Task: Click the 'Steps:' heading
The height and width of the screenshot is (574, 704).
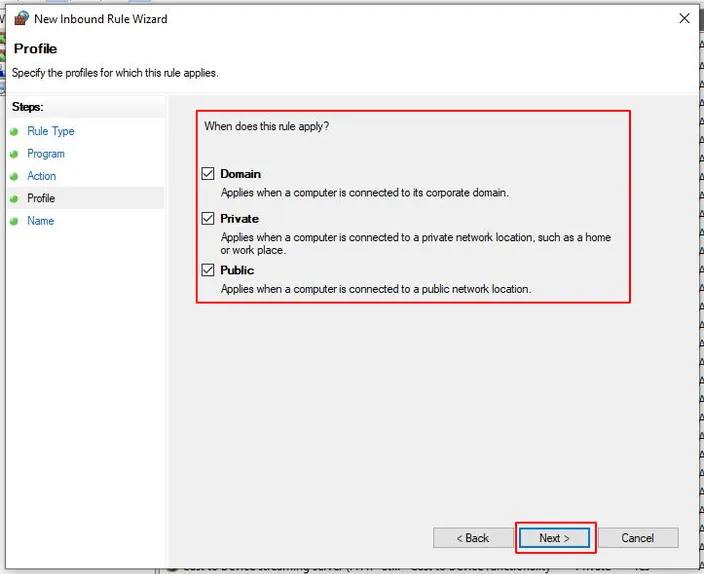Action: point(27,107)
